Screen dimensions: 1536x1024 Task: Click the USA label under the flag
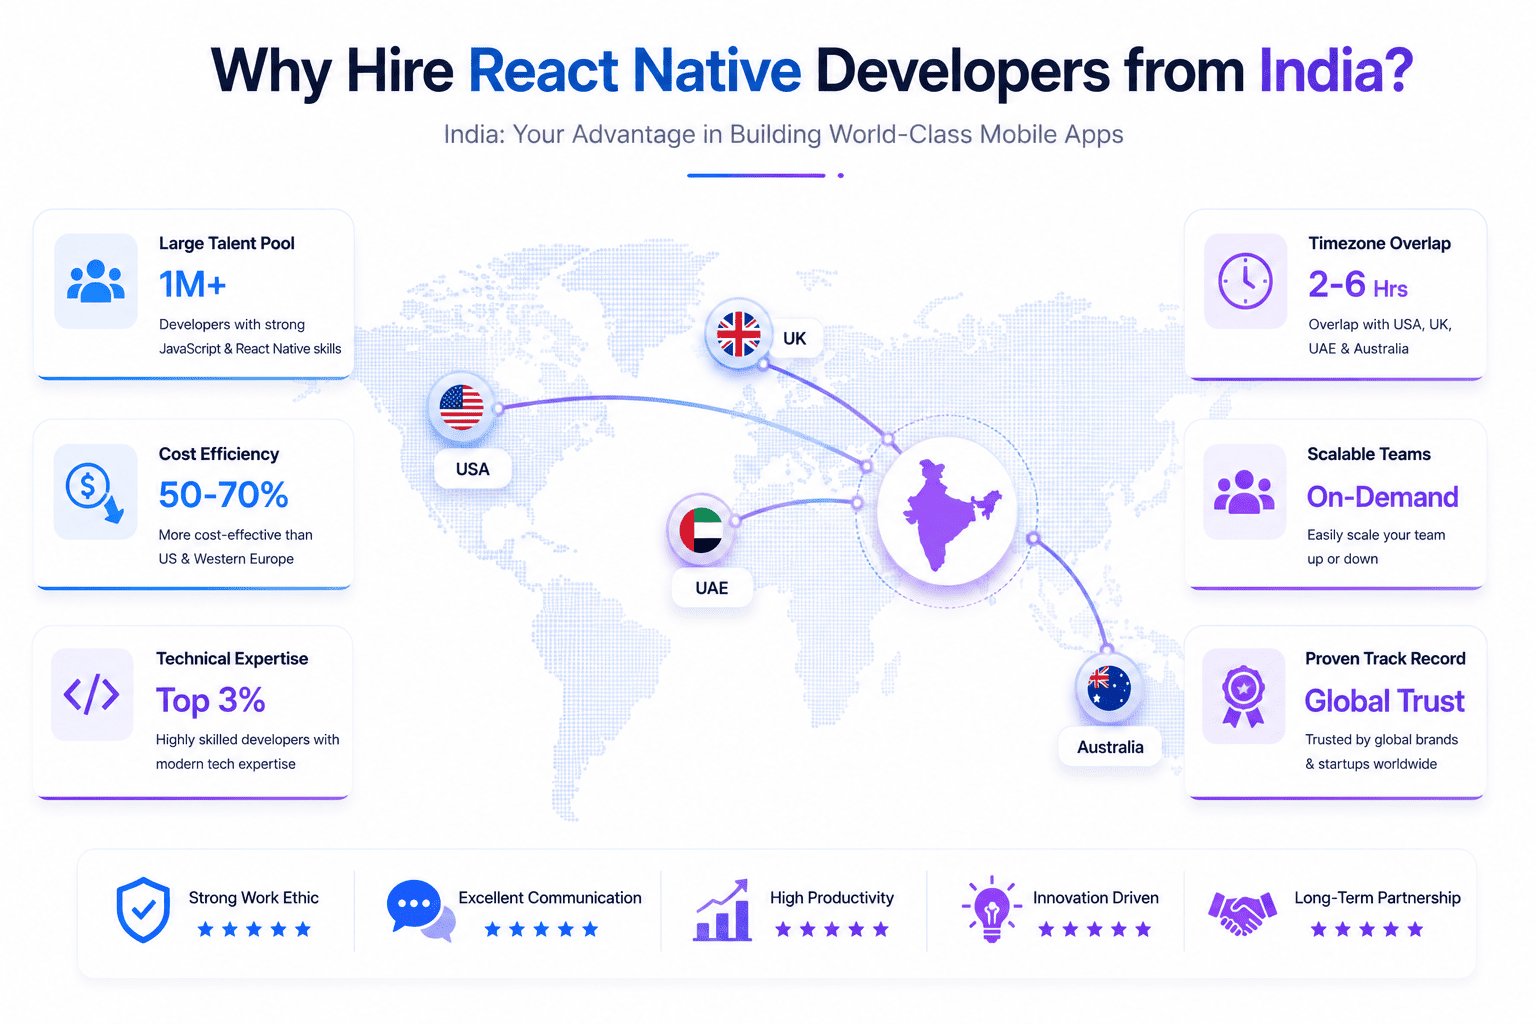(x=473, y=469)
